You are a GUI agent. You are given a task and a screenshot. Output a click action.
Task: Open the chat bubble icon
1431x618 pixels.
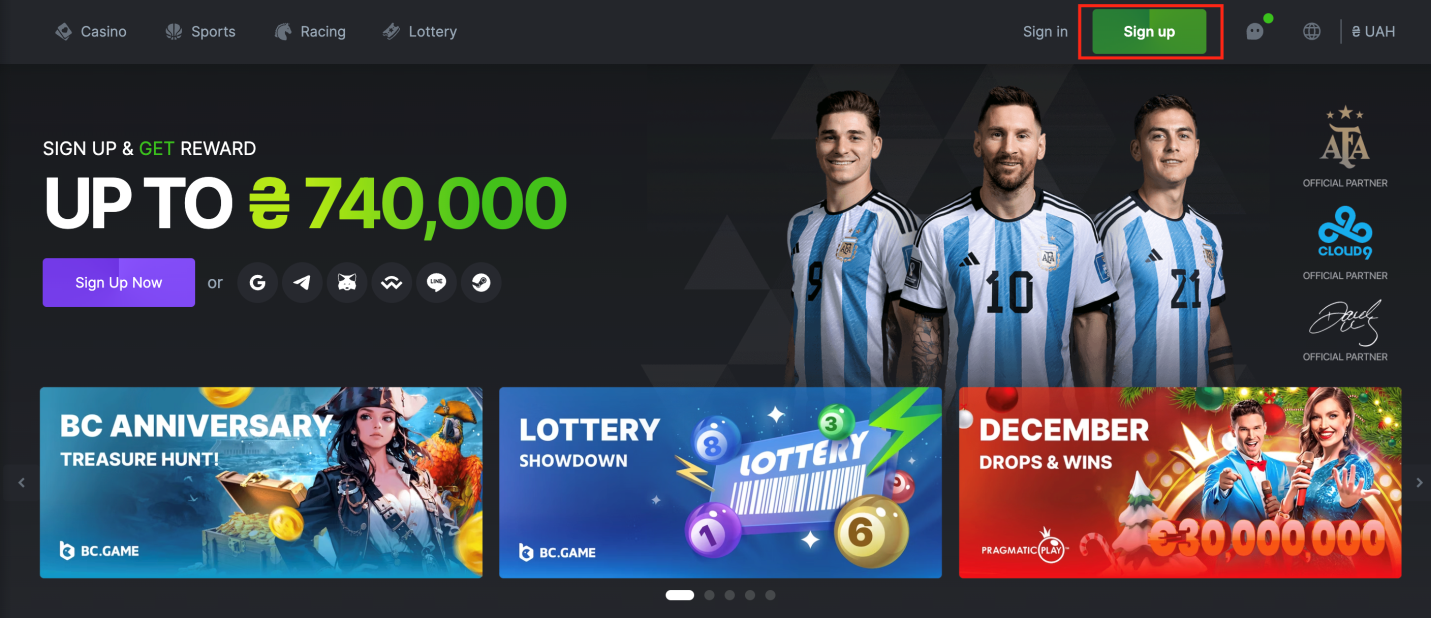click(x=1255, y=31)
